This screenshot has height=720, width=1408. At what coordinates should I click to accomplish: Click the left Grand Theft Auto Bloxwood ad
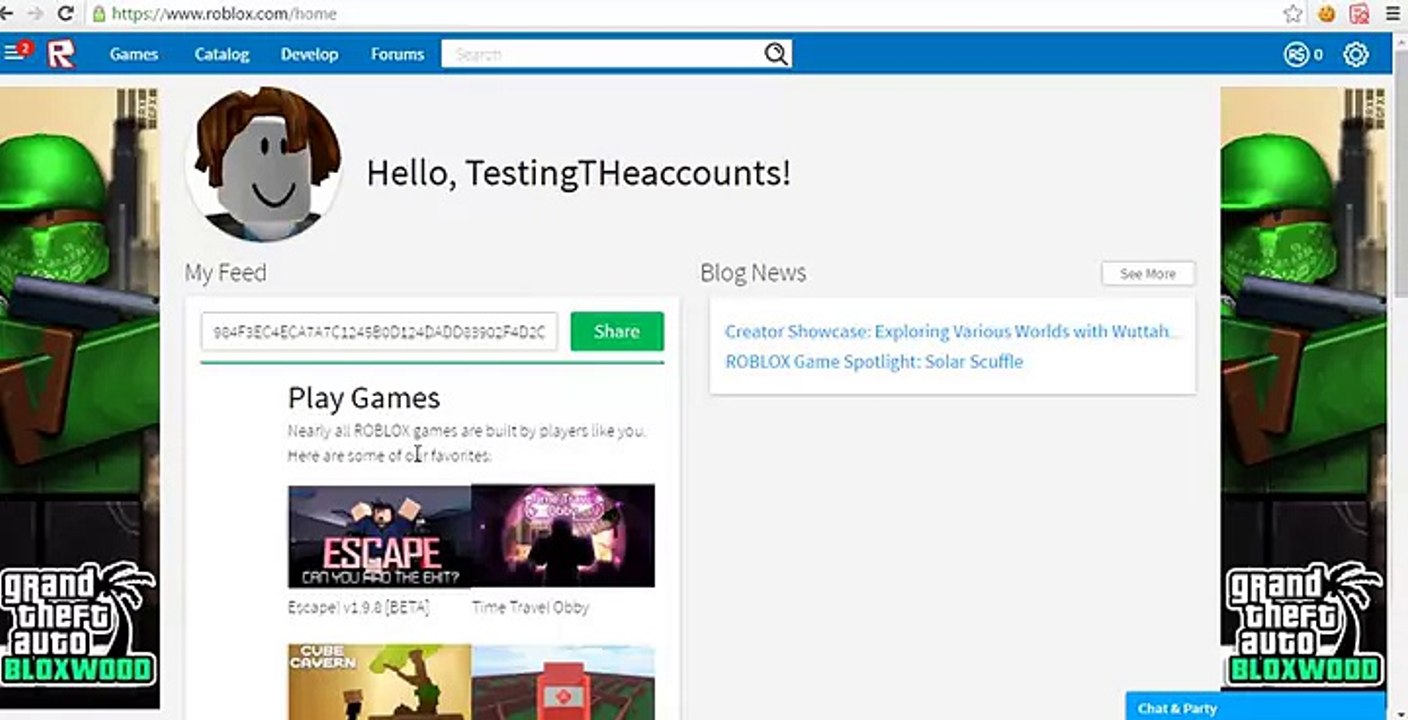tap(80, 398)
